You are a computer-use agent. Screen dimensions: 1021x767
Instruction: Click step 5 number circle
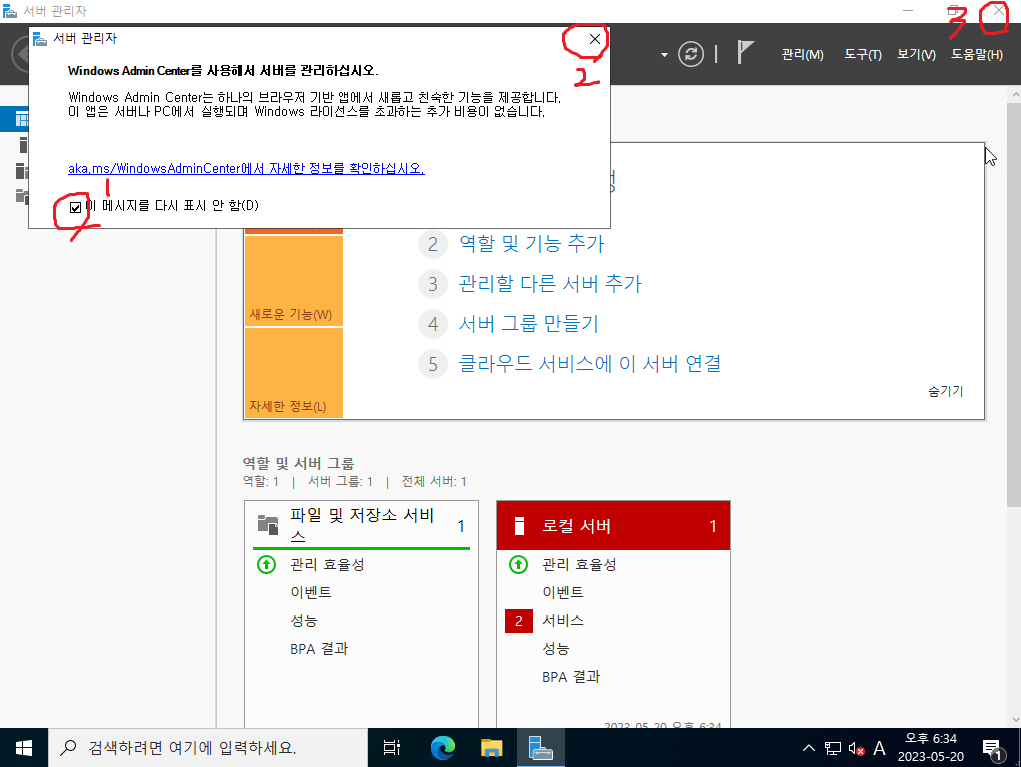433,364
